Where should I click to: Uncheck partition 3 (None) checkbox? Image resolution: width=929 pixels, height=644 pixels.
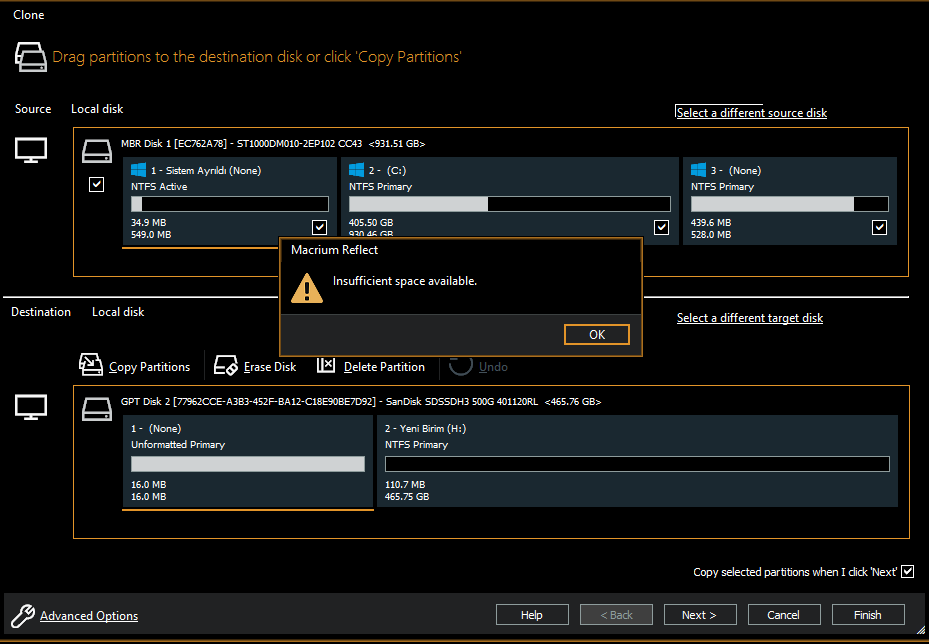879,227
